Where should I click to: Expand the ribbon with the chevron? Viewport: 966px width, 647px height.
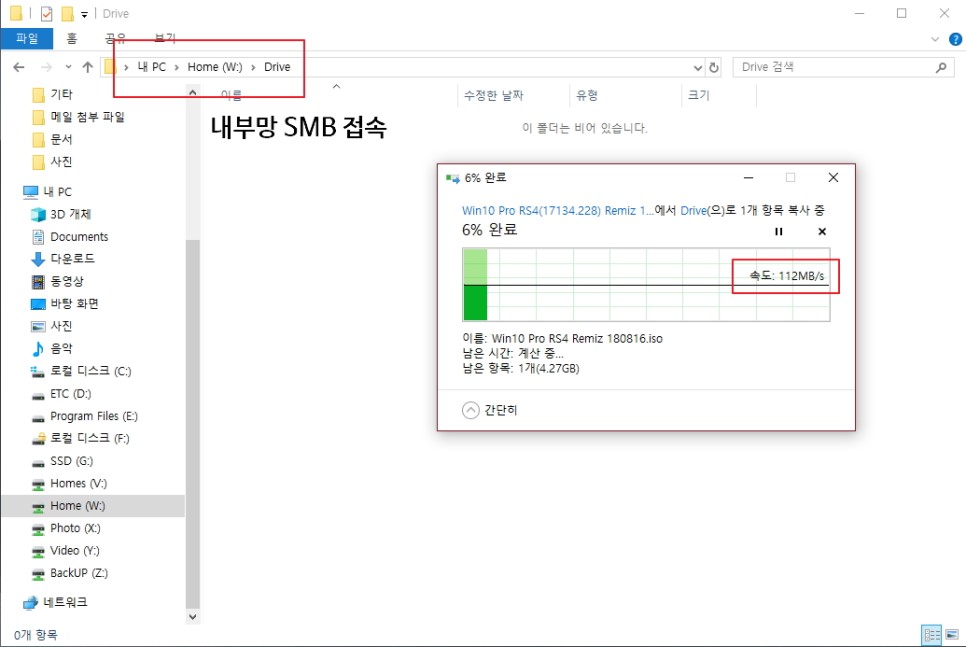[x=935, y=39]
